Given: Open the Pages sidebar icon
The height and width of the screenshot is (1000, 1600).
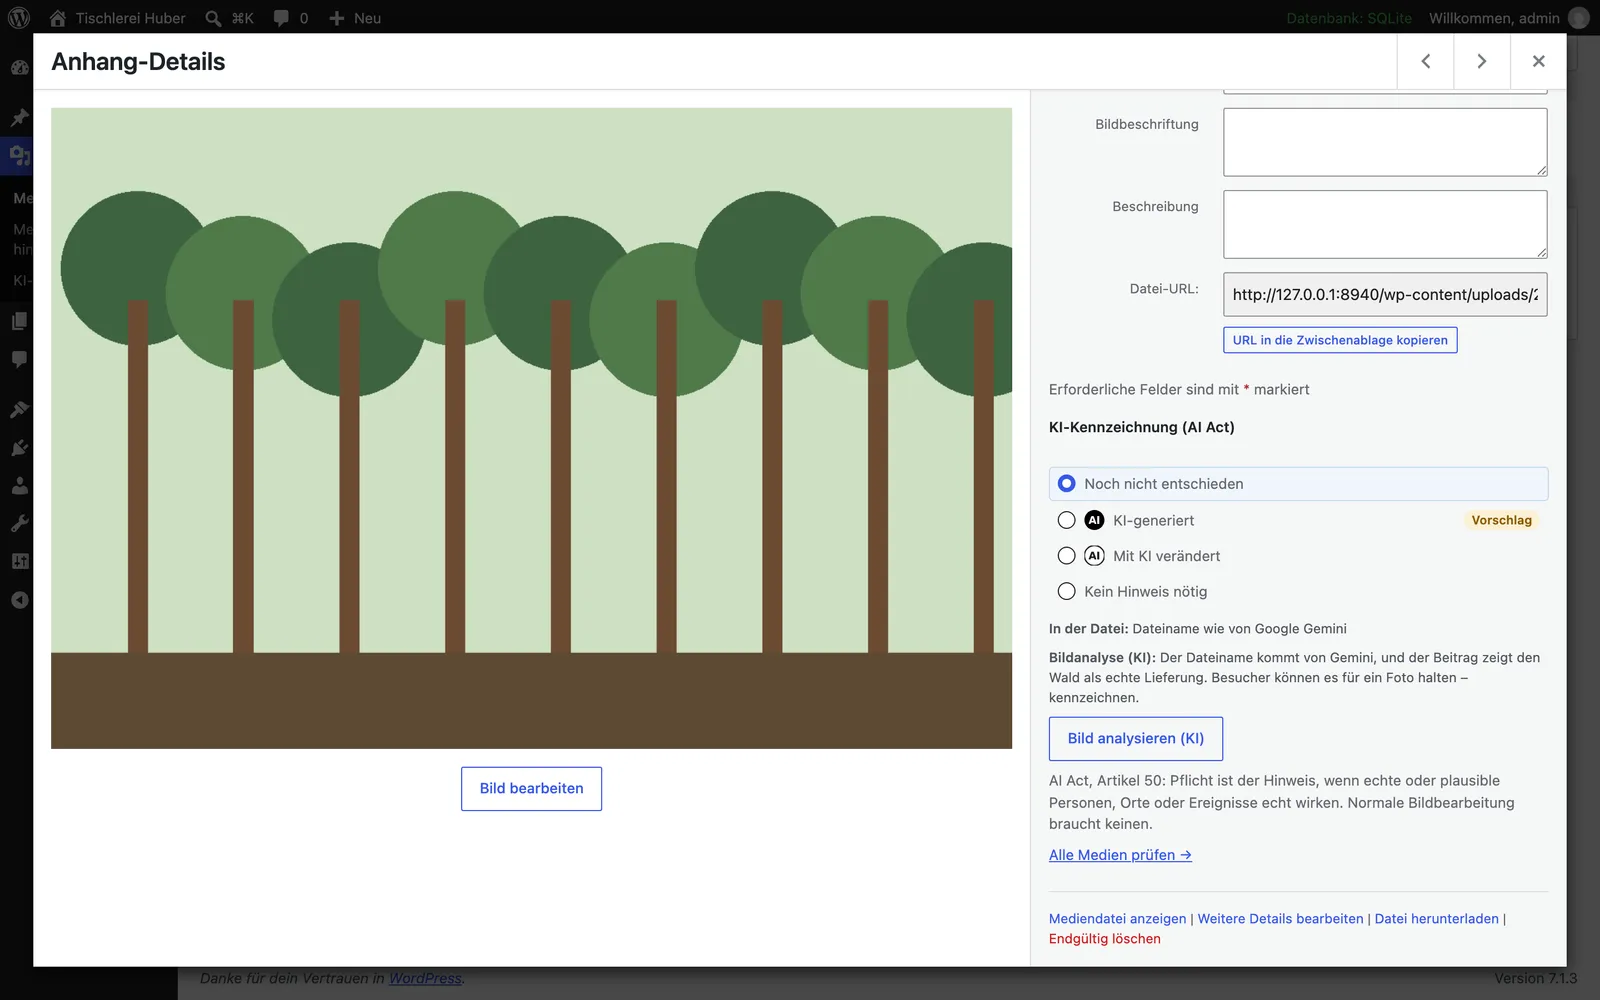Looking at the screenshot, I should [x=19, y=321].
